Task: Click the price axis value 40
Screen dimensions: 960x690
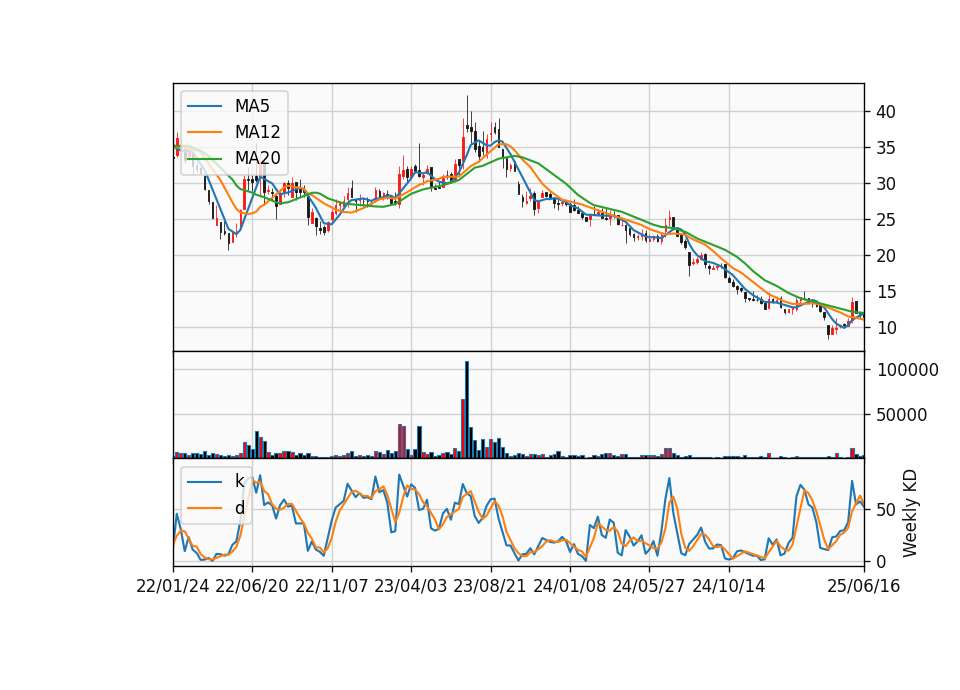Action: tap(886, 112)
